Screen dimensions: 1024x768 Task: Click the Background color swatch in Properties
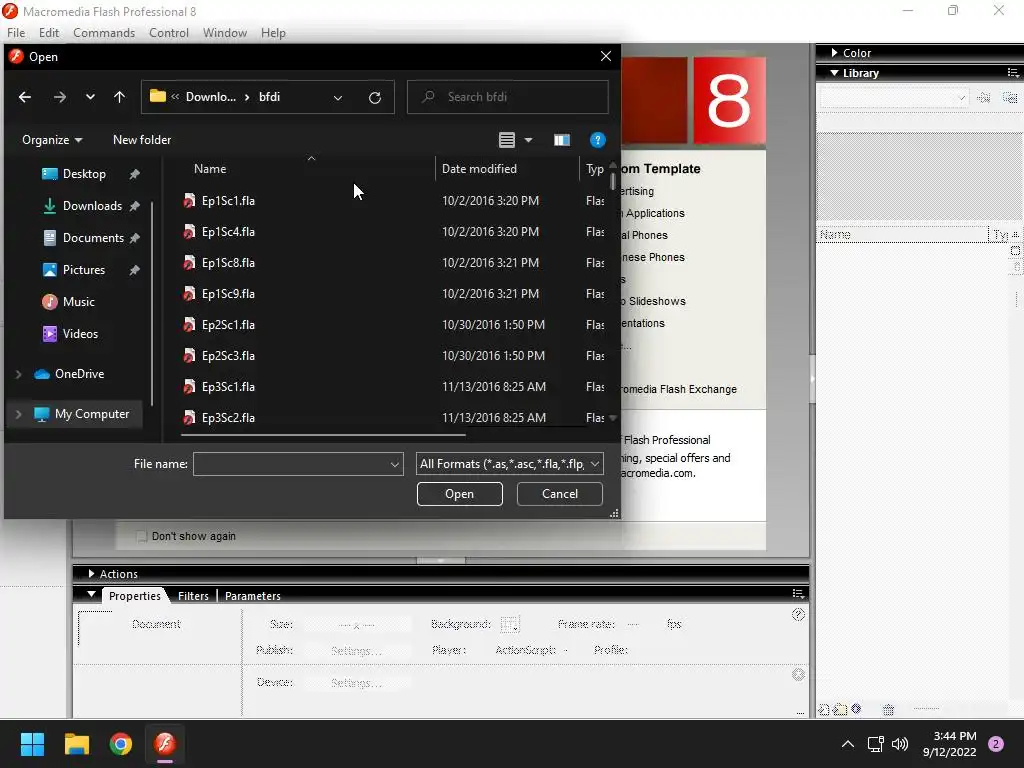coord(509,625)
